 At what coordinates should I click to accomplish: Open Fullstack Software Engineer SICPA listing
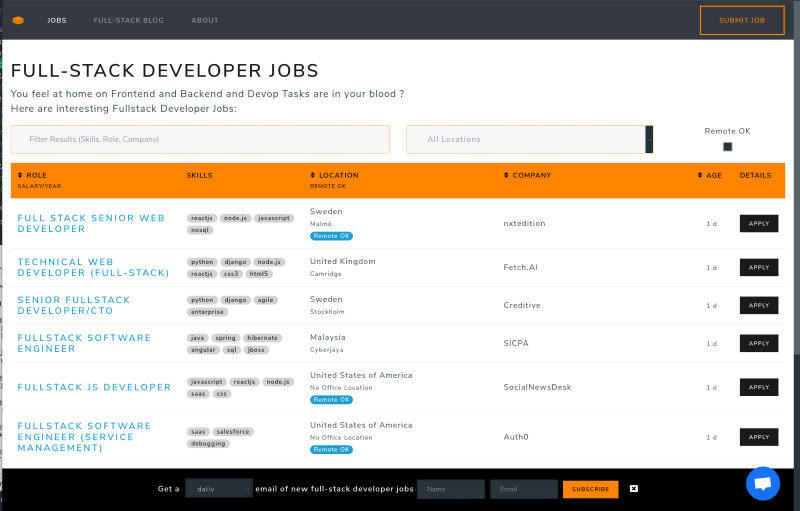[x=84, y=343]
